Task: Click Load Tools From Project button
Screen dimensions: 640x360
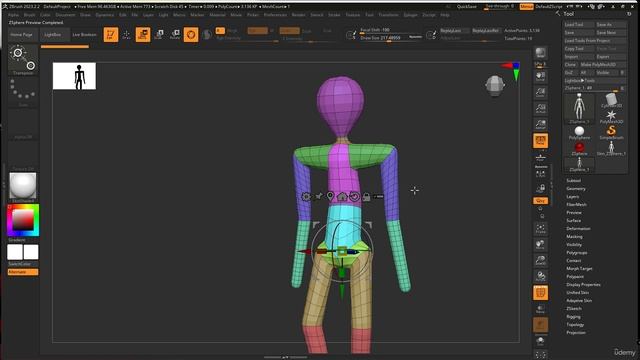Action: (x=596, y=40)
